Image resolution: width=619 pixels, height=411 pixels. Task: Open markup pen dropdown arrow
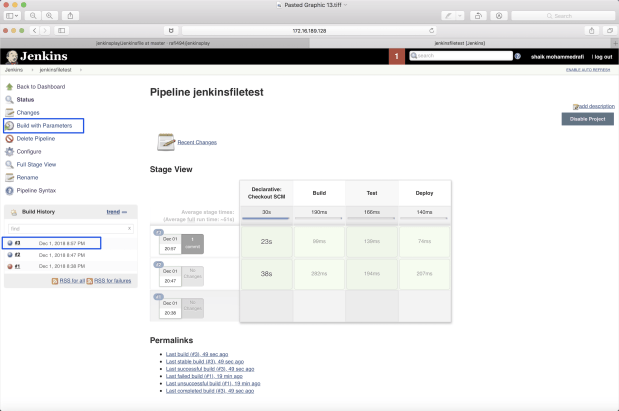(460, 16)
